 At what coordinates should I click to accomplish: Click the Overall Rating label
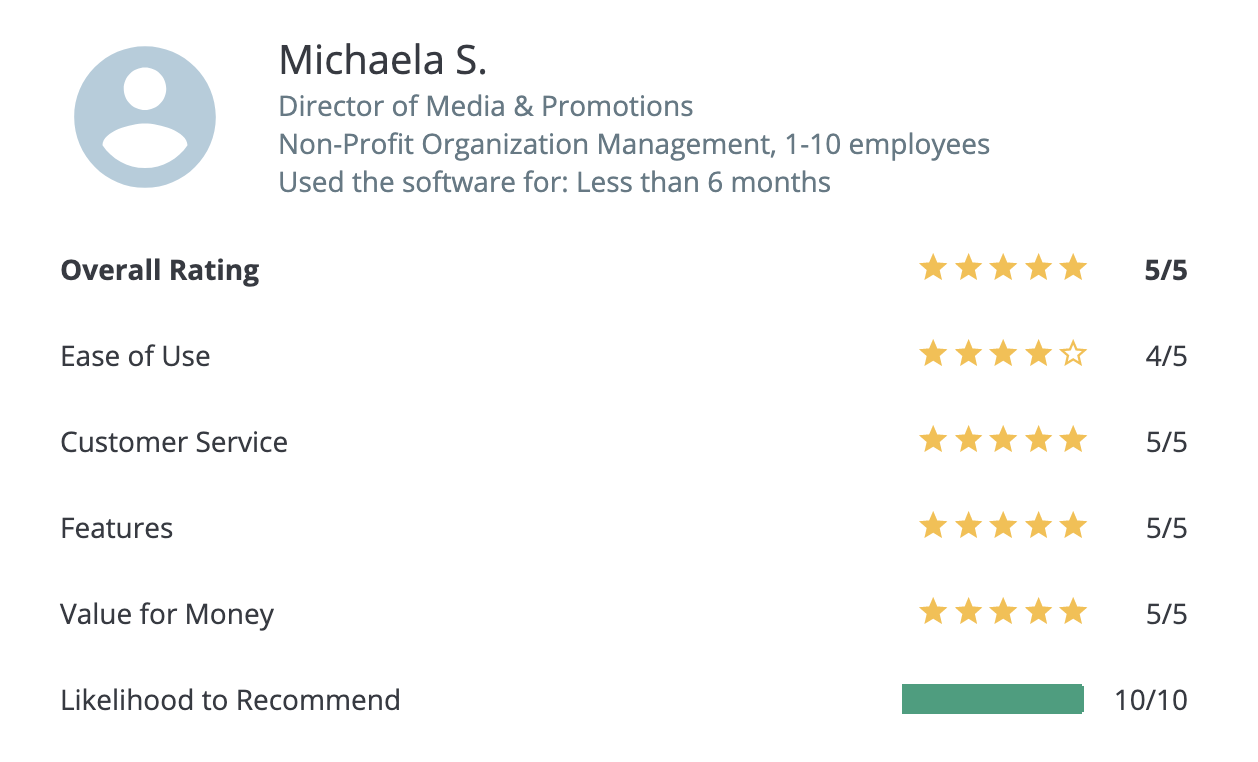160,271
